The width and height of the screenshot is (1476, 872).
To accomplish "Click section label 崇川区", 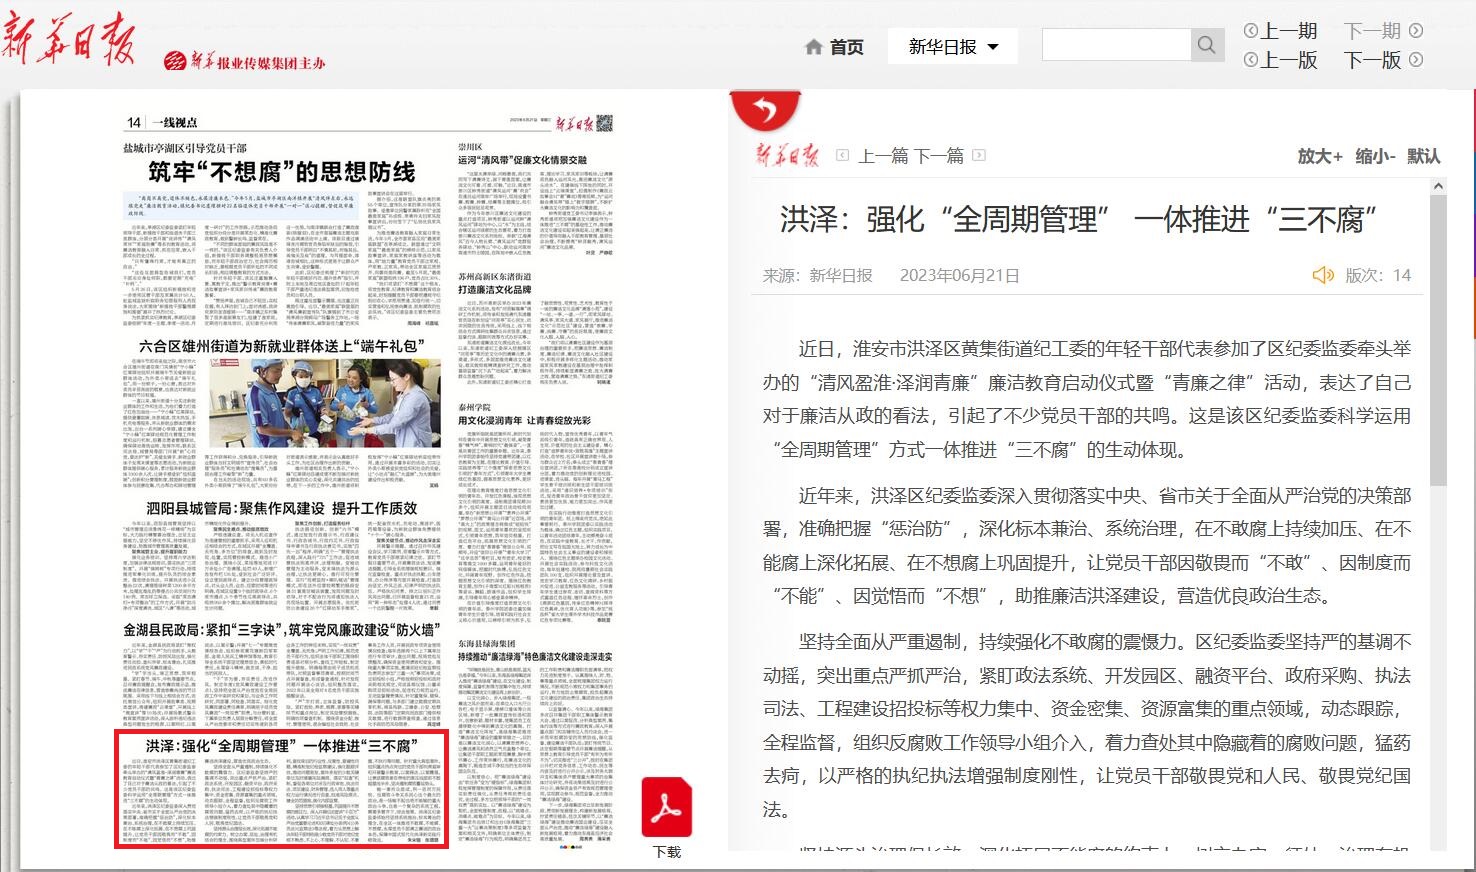I will pyautogui.click(x=470, y=147).
